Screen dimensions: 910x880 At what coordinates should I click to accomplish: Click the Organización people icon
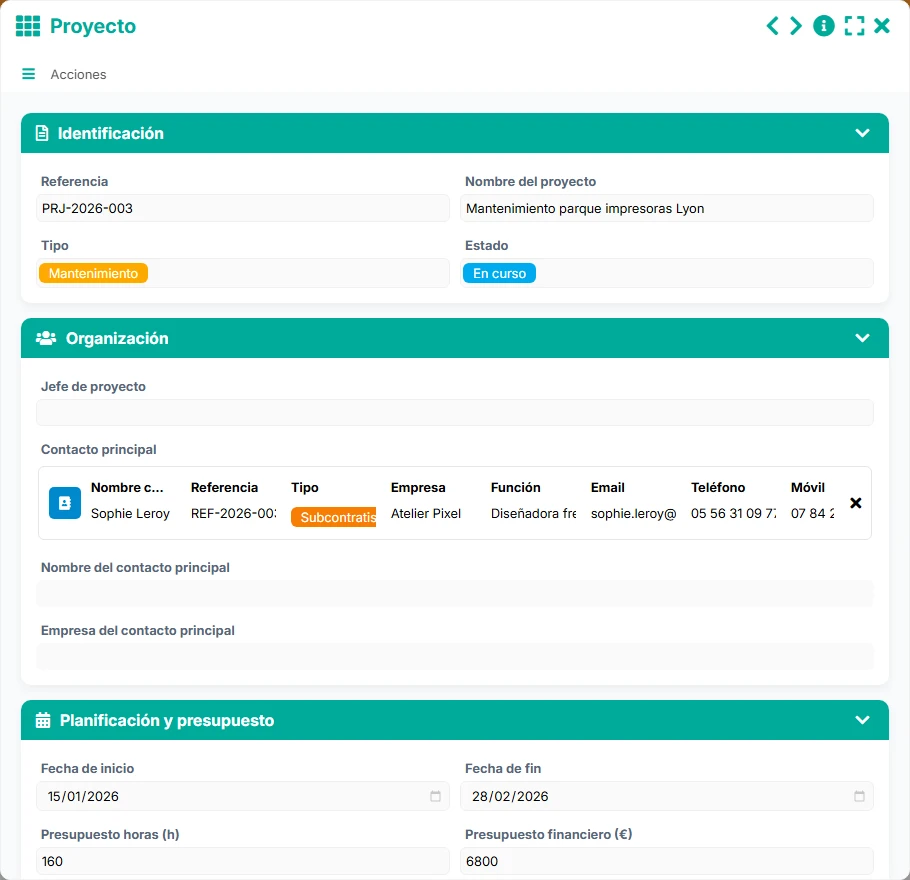tap(46, 338)
